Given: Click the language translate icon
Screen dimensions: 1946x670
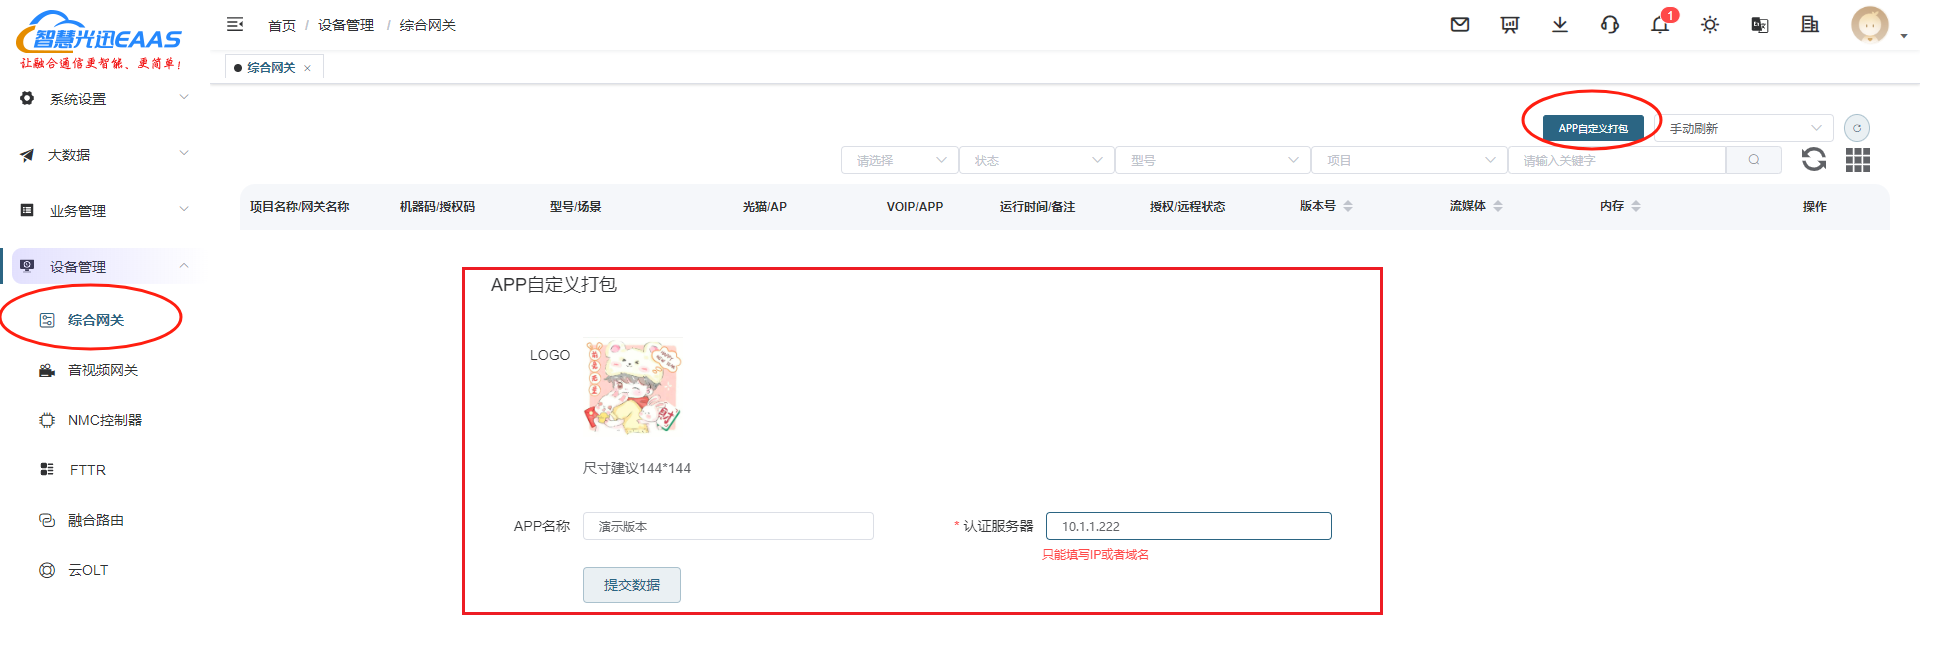Looking at the screenshot, I should coord(1760,25).
